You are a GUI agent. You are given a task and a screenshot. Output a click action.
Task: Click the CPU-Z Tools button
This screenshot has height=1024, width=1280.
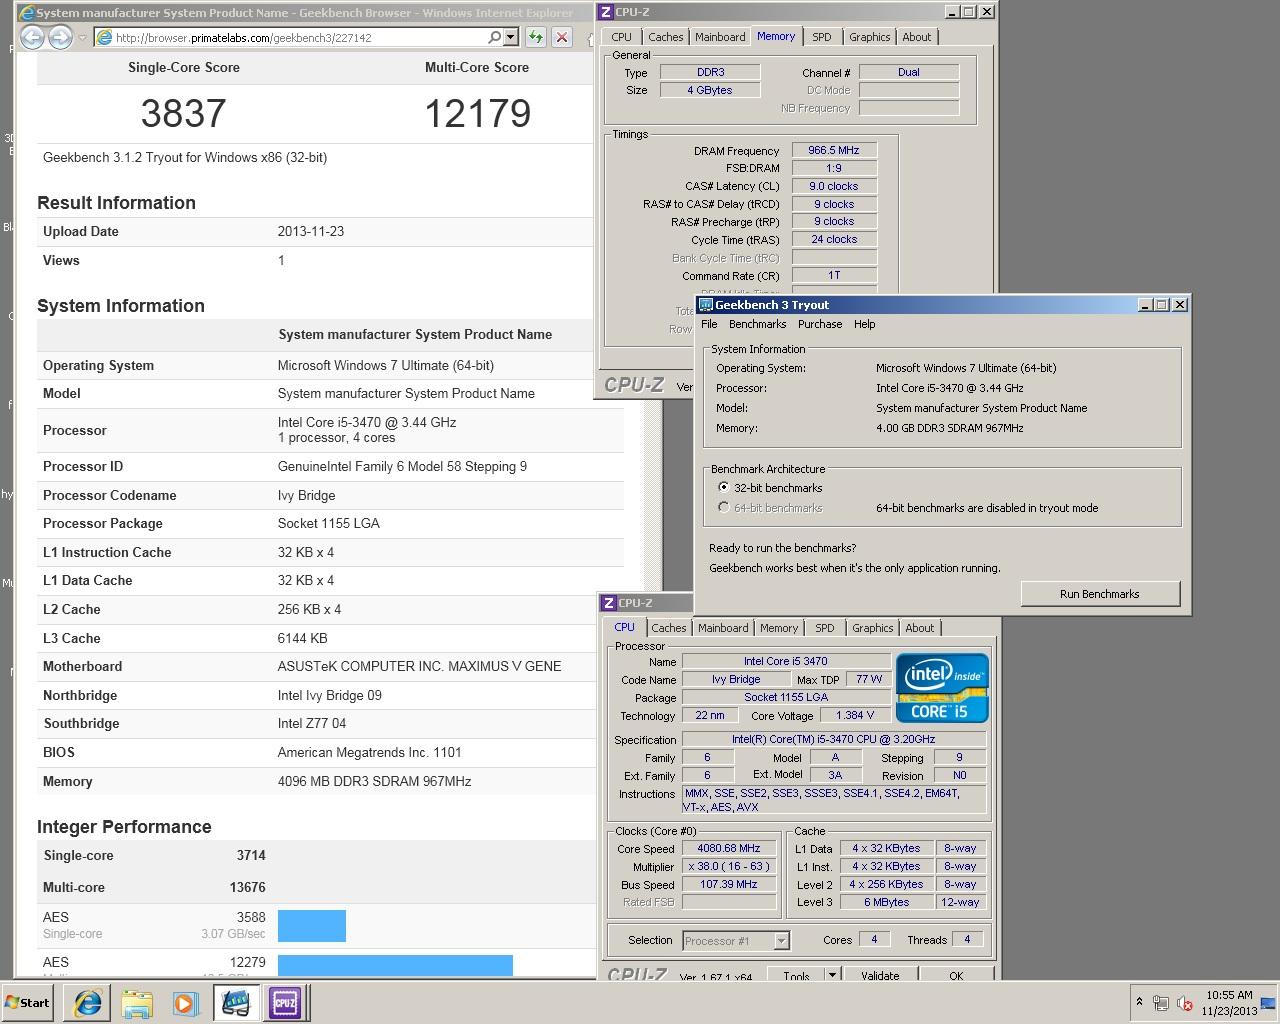[x=796, y=975]
